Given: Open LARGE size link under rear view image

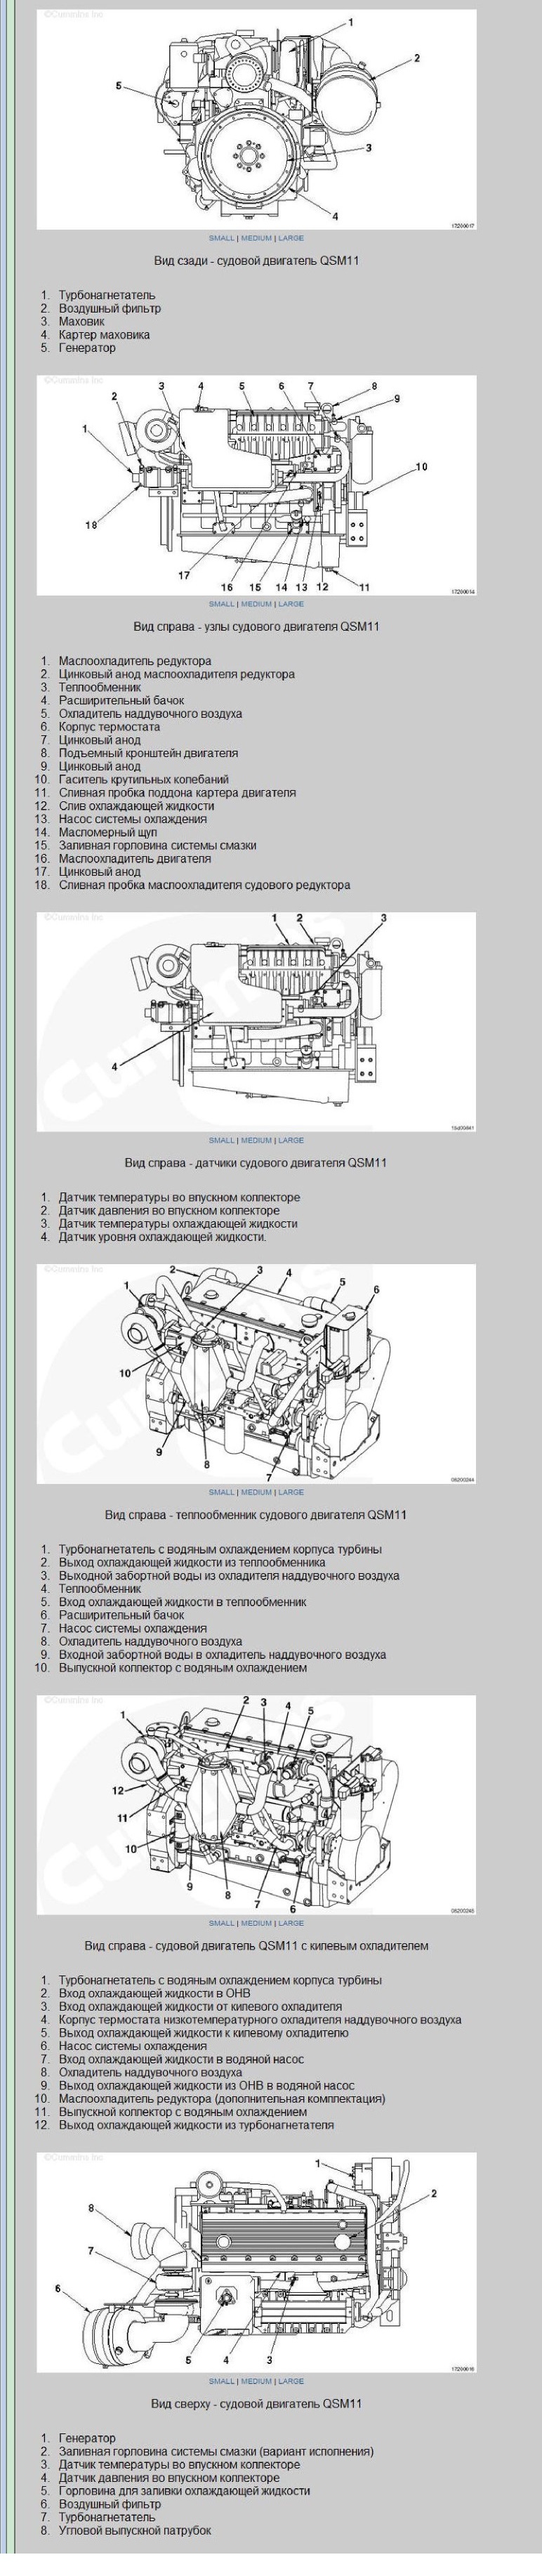Looking at the screenshot, I should pyautogui.click(x=291, y=238).
